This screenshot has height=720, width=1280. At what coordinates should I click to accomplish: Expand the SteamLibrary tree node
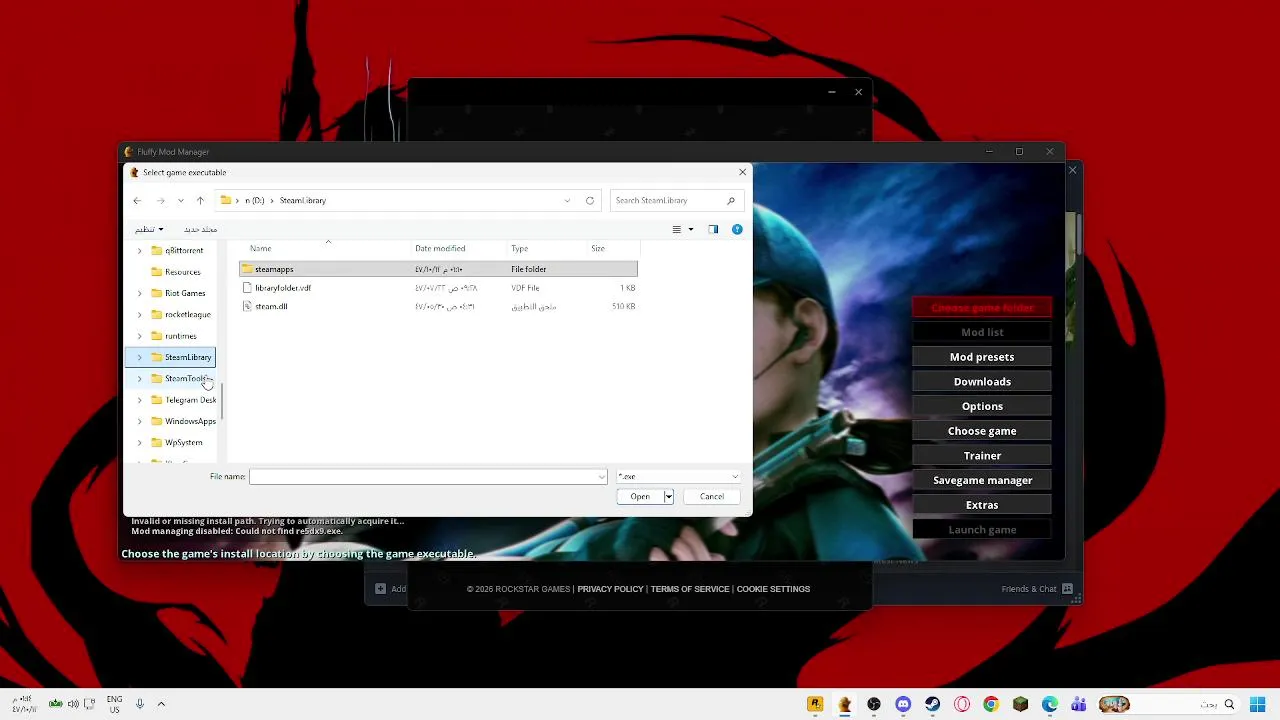coord(140,358)
